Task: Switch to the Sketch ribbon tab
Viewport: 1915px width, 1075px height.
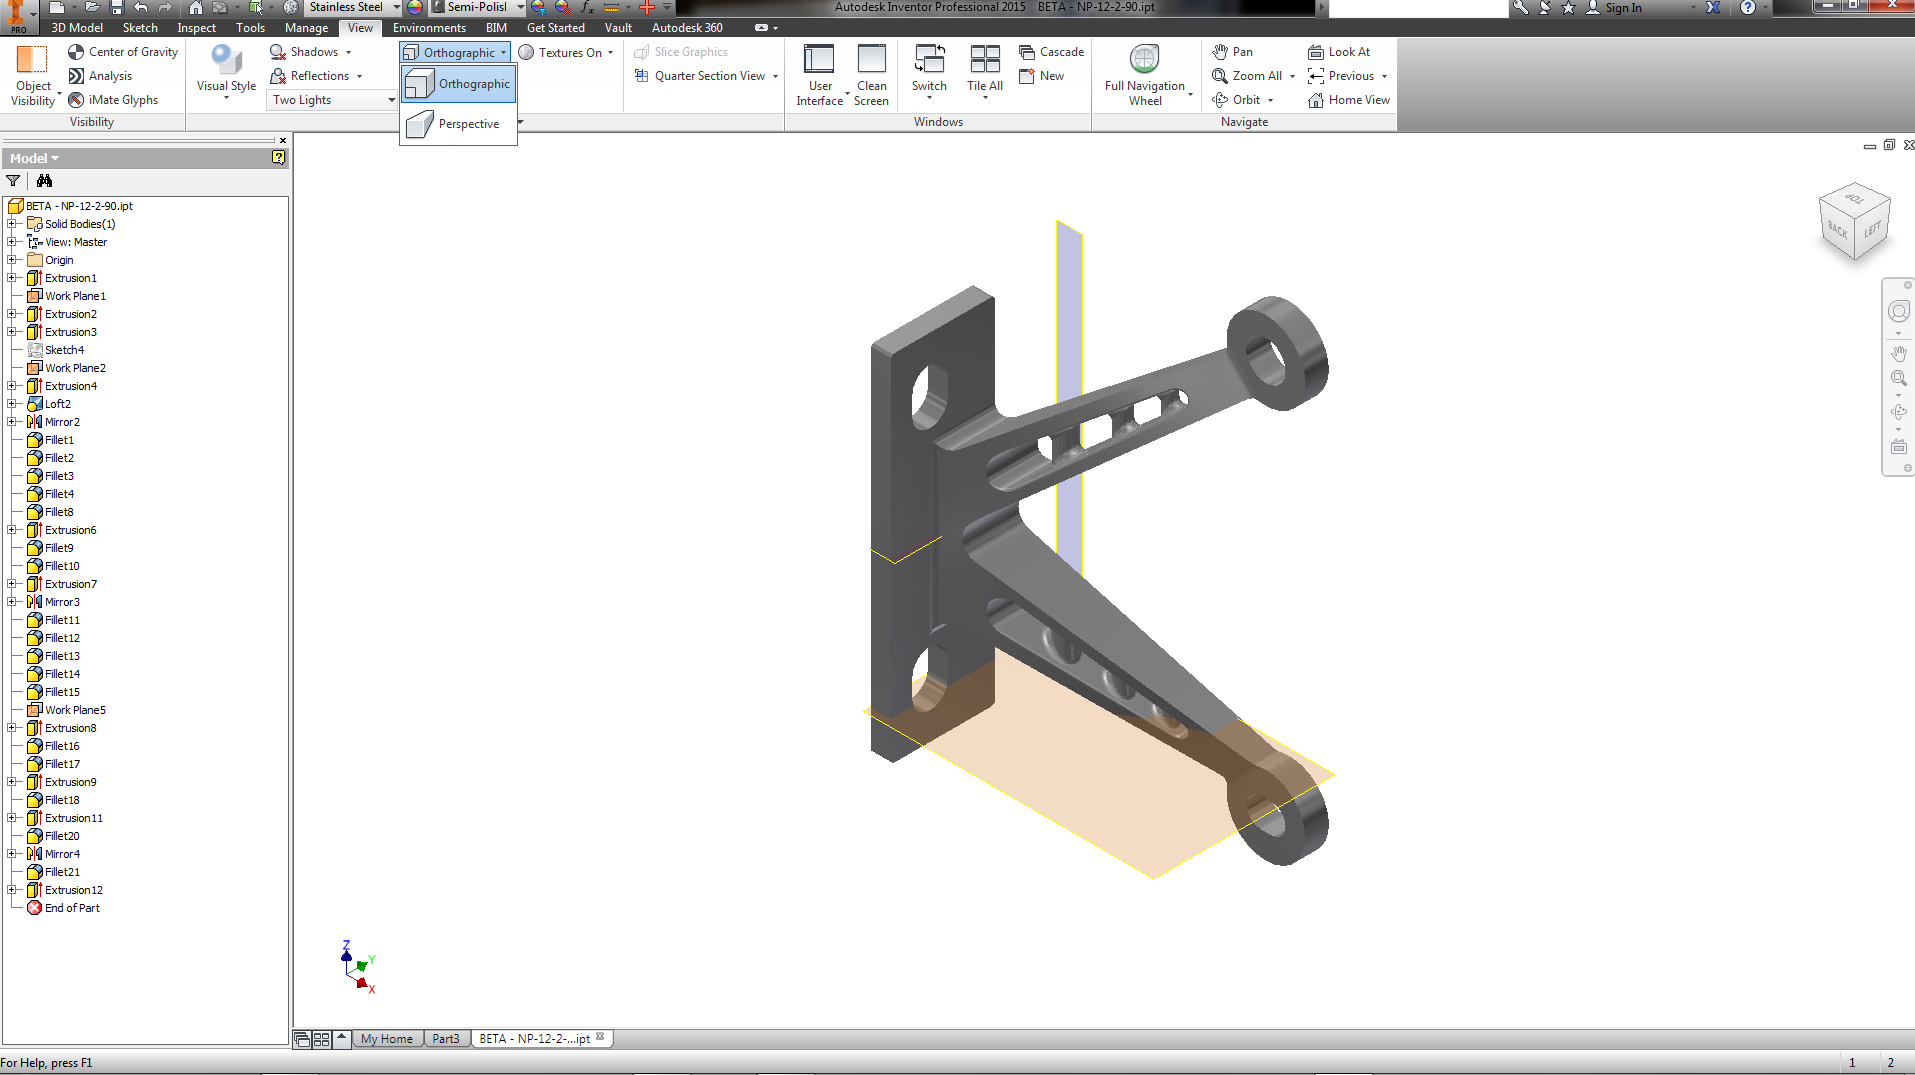Action: coord(139,27)
